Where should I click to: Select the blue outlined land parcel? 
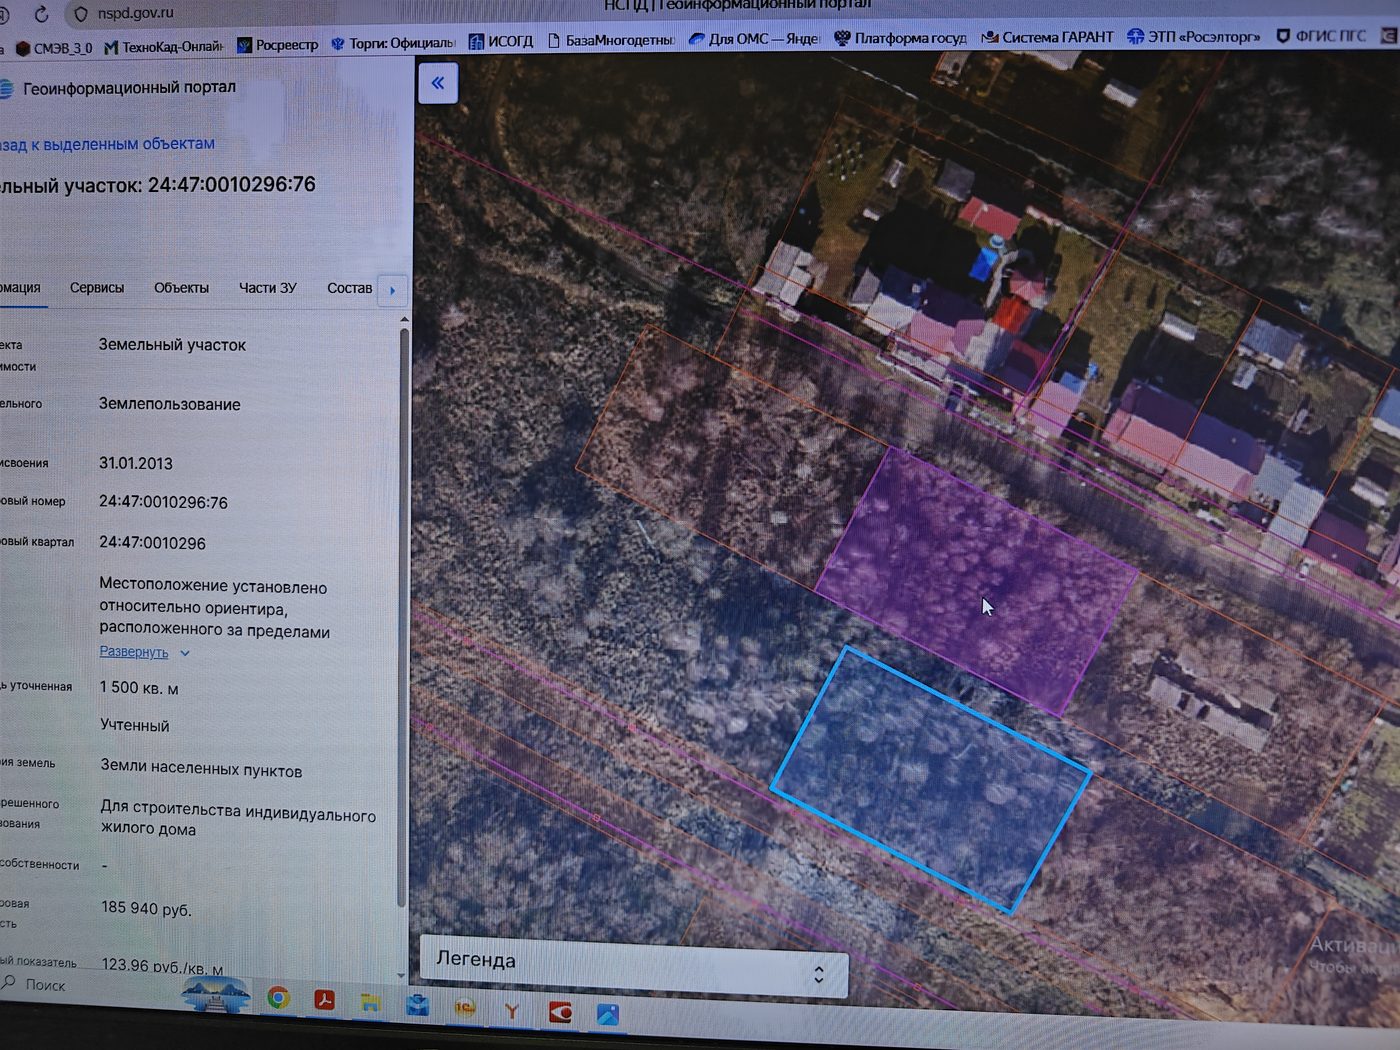click(x=930, y=780)
